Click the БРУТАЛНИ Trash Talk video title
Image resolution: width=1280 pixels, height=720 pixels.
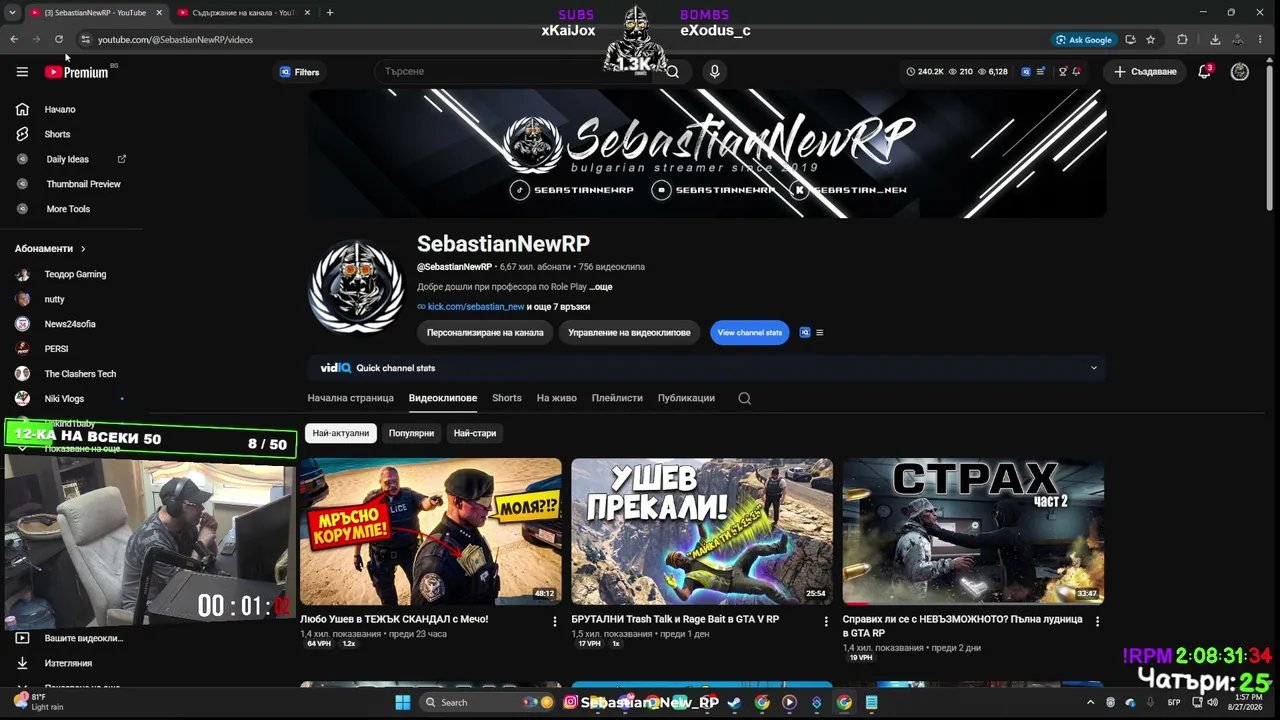[675, 619]
